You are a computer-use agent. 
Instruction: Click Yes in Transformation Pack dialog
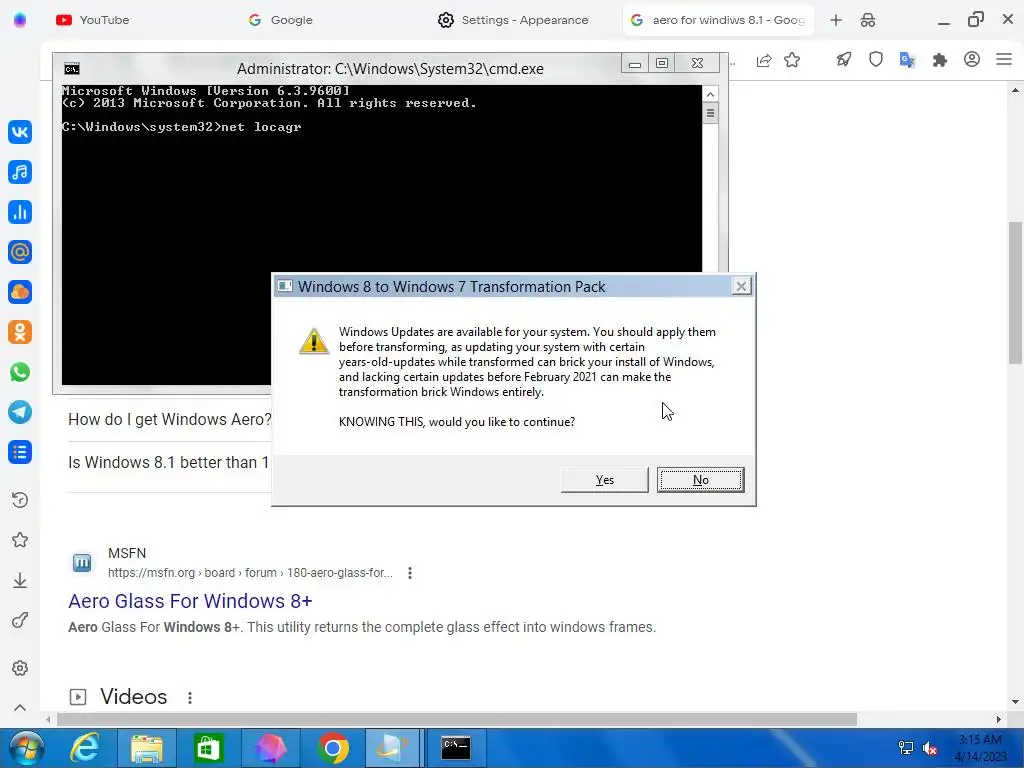pyautogui.click(x=605, y=480)
